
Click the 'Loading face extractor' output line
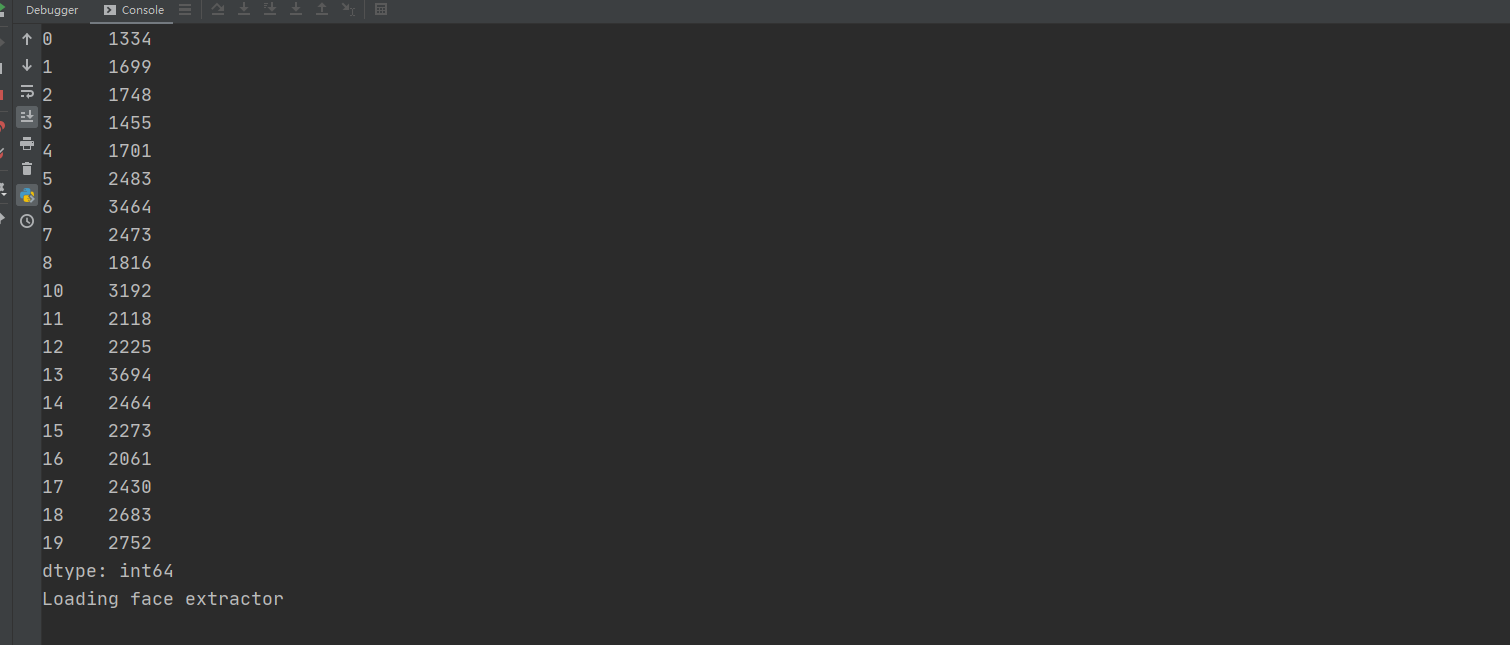[163, 599]
